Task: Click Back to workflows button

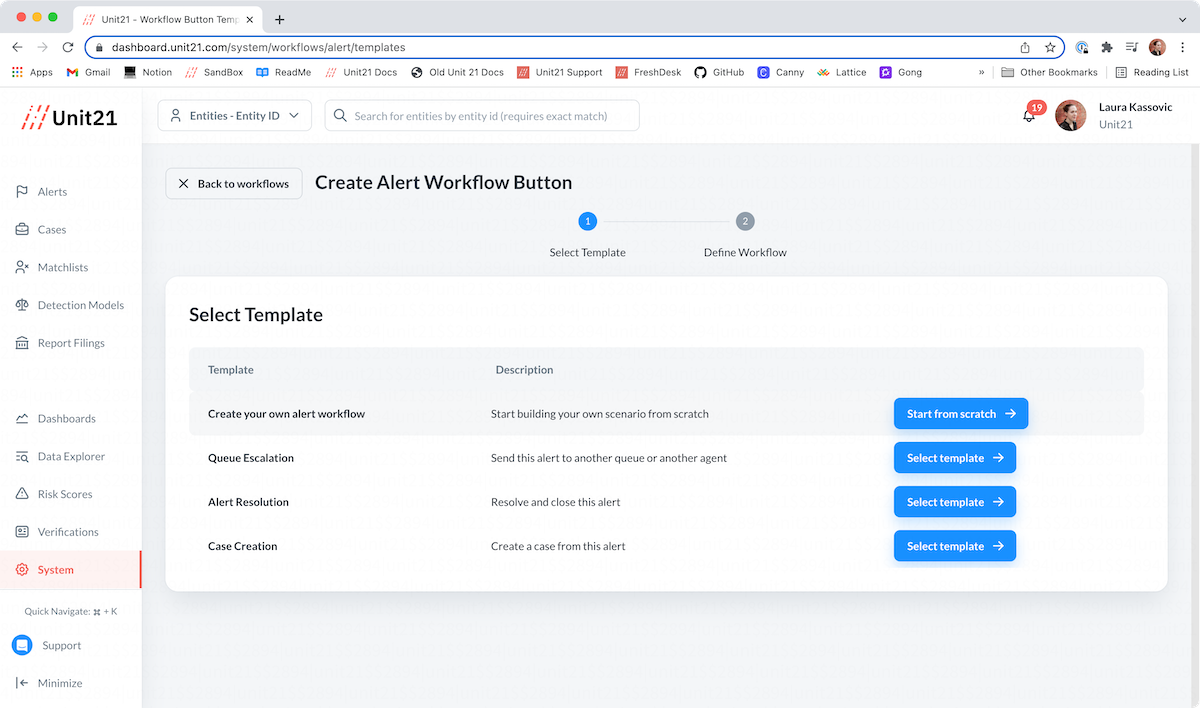Action: [x=234, y=183]
